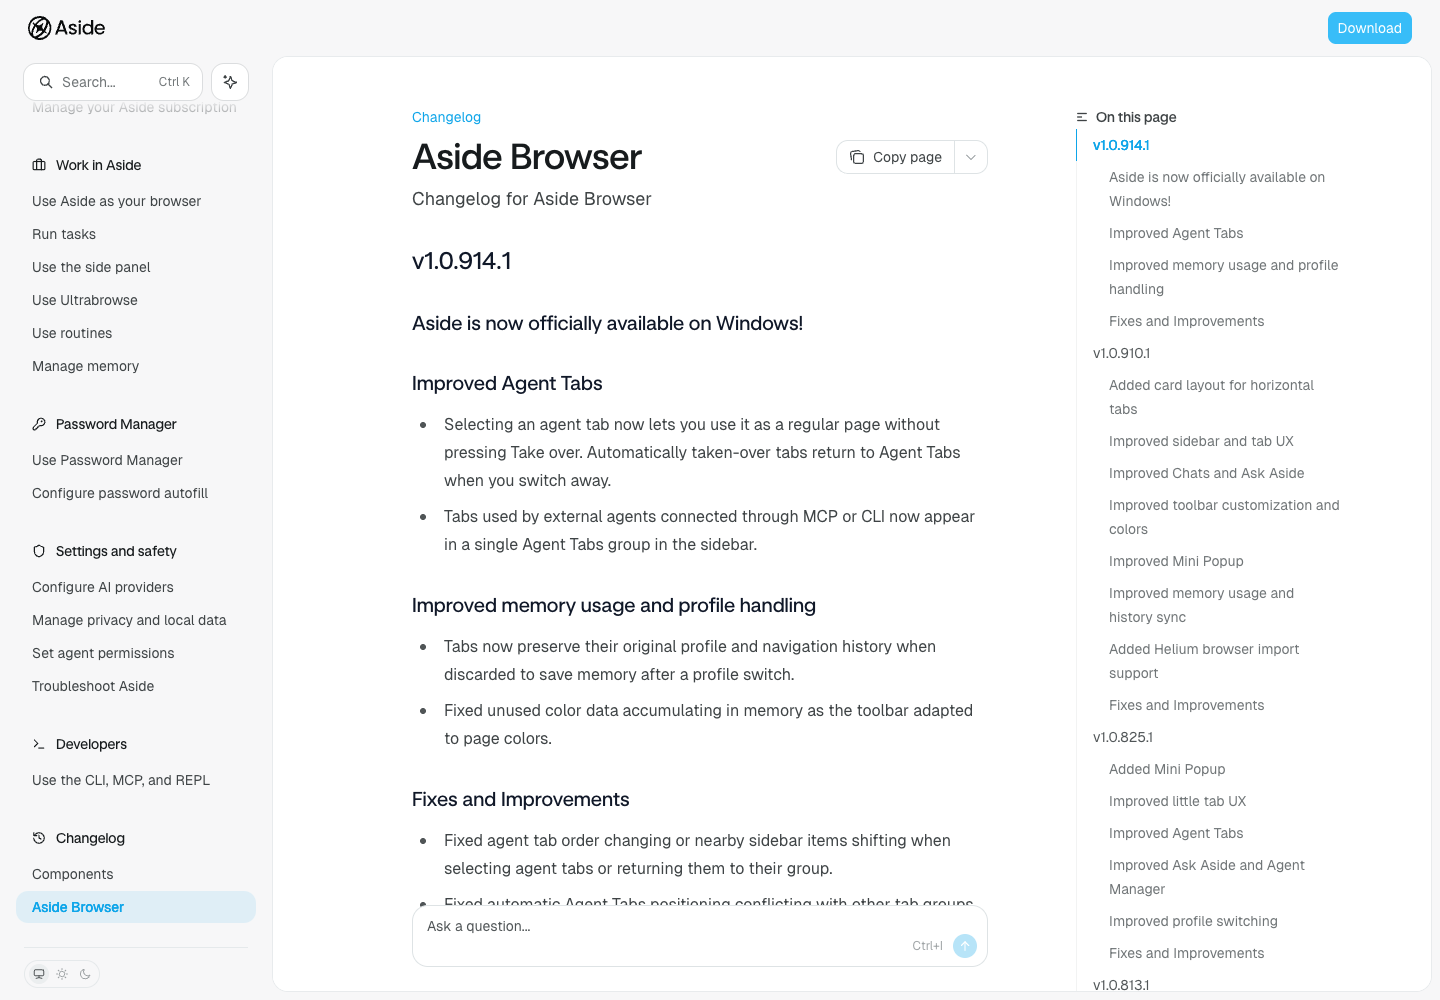Click the search magnifier icon
This screenshot has width=1440, height=1000.
(46, 82)
